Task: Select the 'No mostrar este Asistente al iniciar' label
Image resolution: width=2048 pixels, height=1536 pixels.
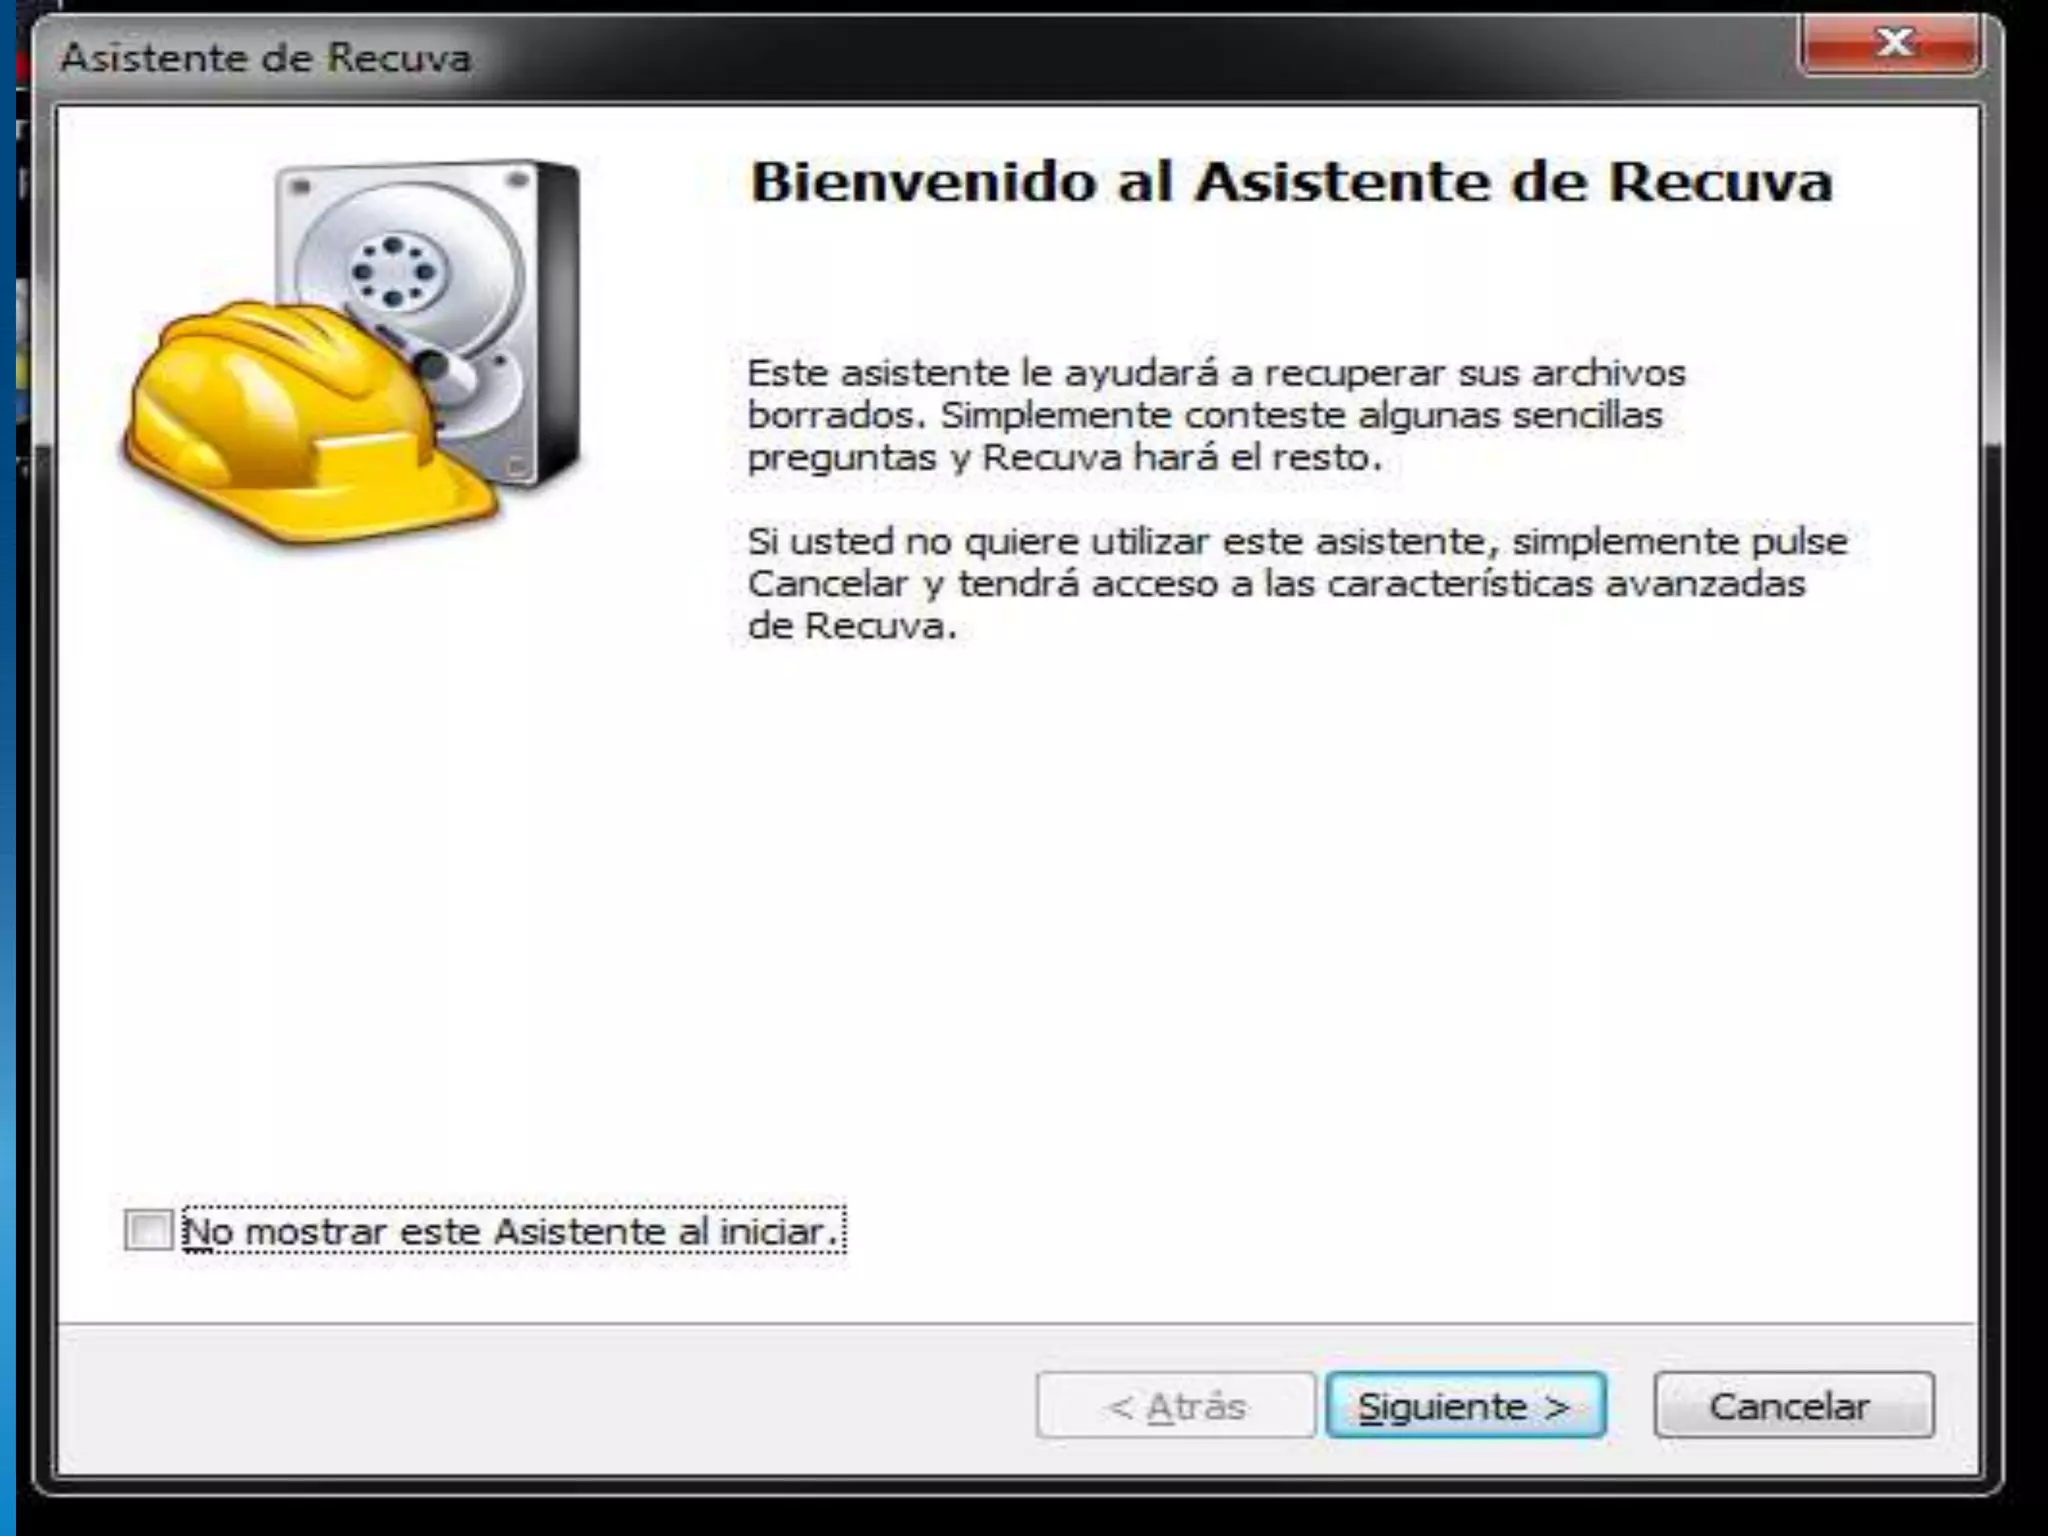Action: point(512,1231)
